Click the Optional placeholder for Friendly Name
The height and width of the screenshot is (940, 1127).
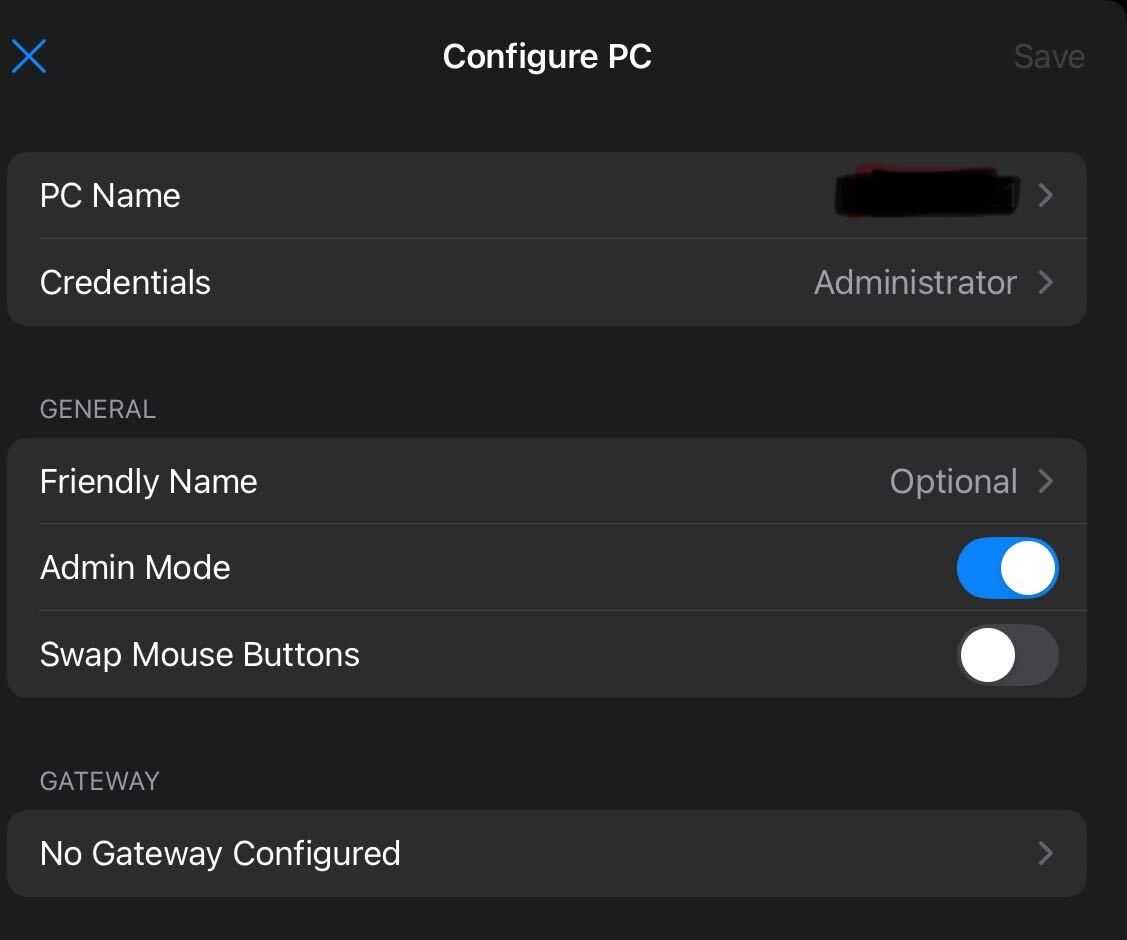[953, 481]
